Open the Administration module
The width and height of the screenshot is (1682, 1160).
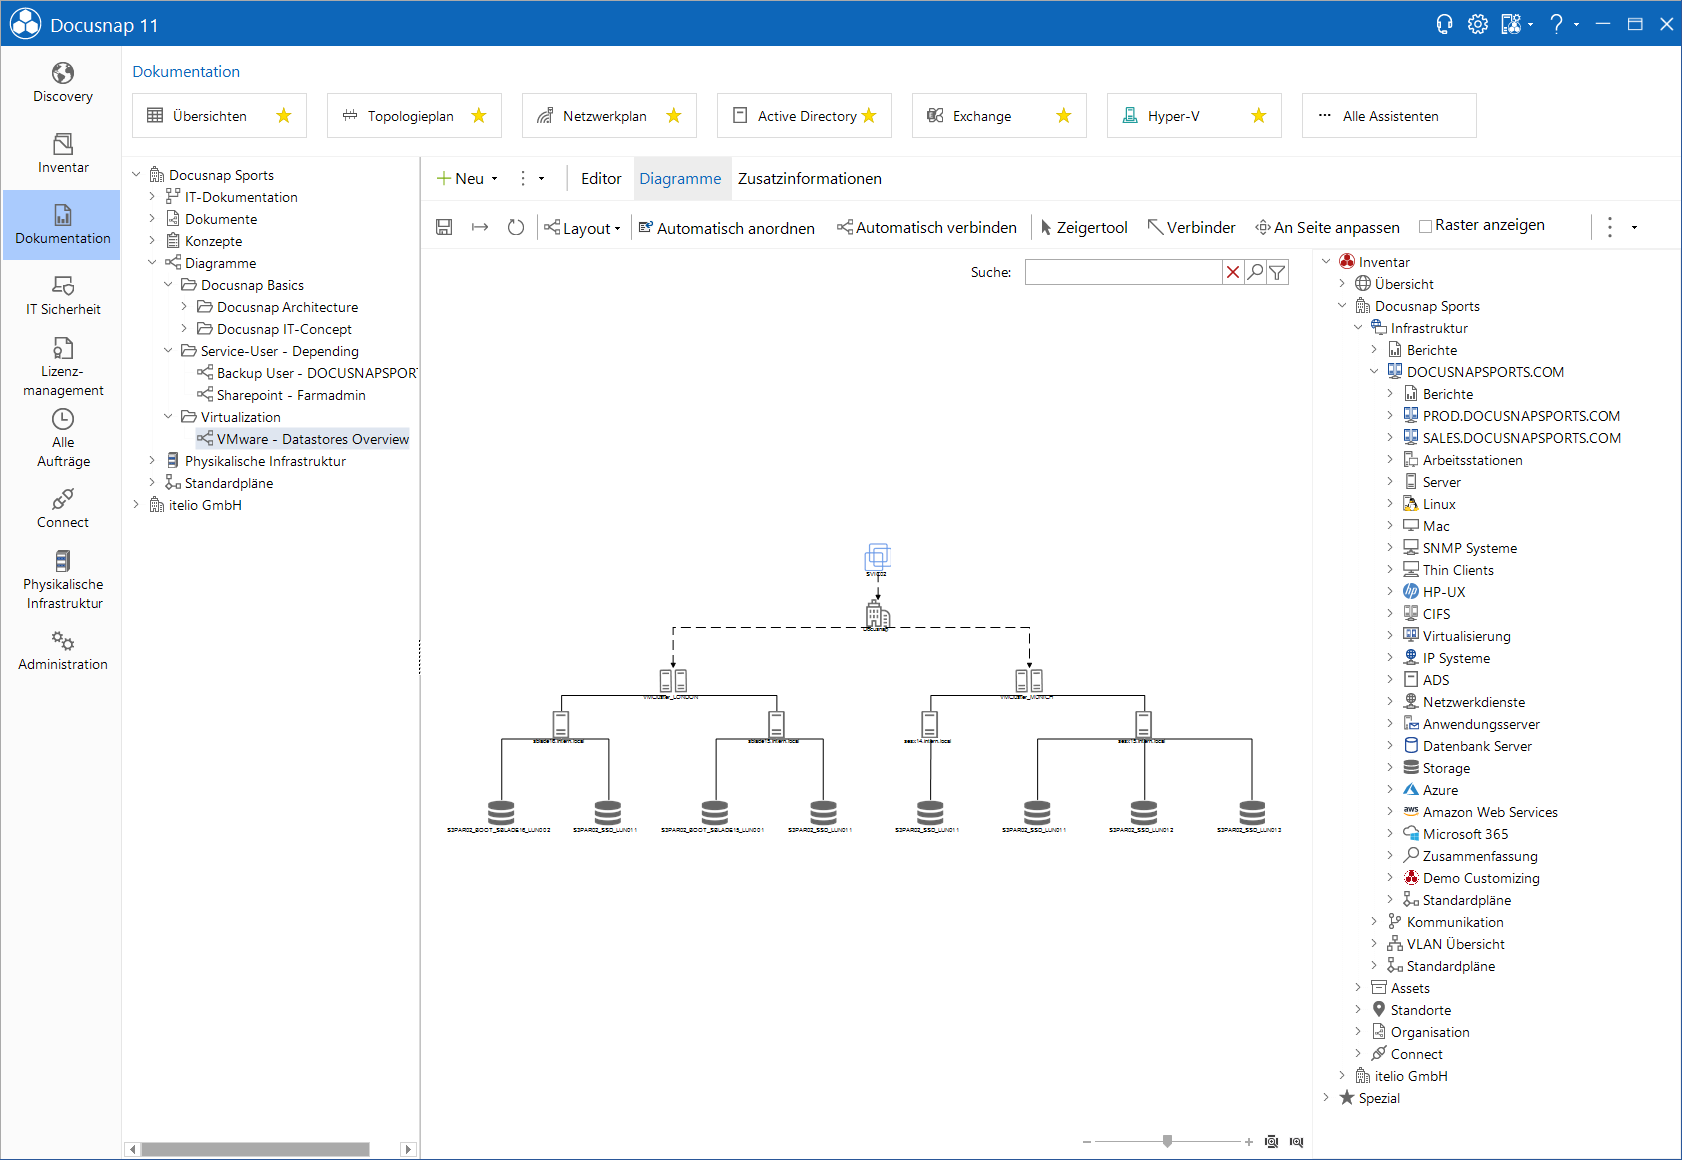click(62, 651)
